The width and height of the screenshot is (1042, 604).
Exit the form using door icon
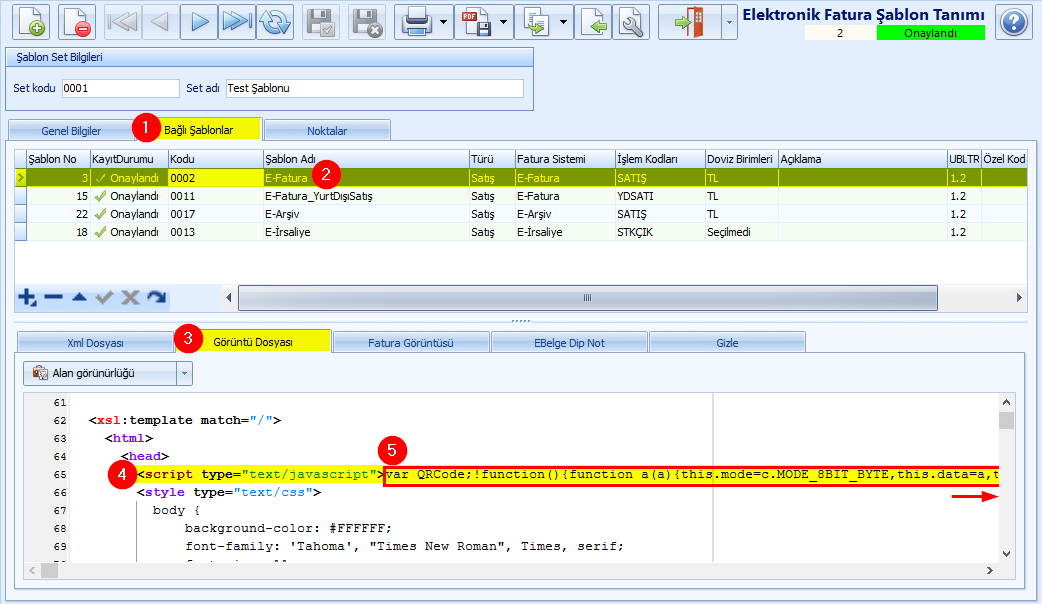(689, 22)
